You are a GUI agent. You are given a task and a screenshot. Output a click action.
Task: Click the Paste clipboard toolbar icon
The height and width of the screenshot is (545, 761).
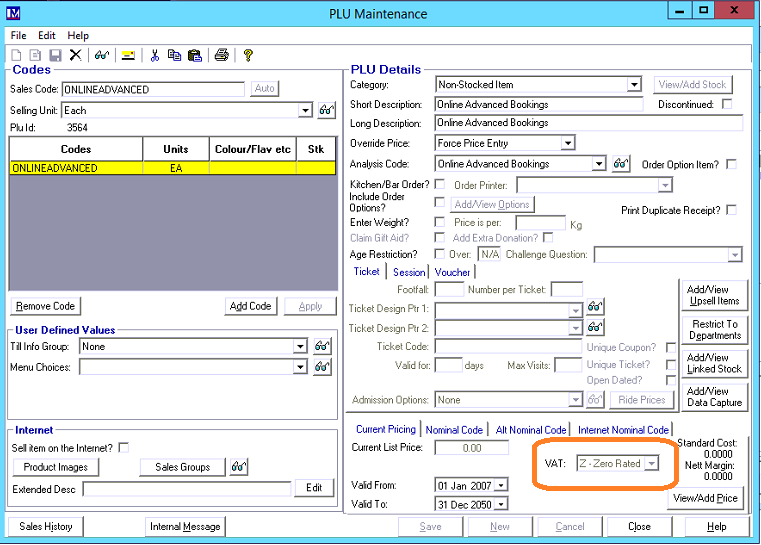pyautogui.click(x=194, y=55)
